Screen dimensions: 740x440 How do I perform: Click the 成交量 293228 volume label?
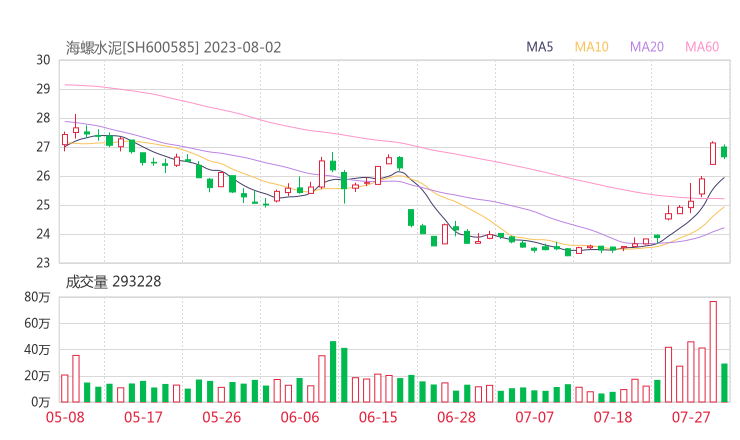coord(113,282)
